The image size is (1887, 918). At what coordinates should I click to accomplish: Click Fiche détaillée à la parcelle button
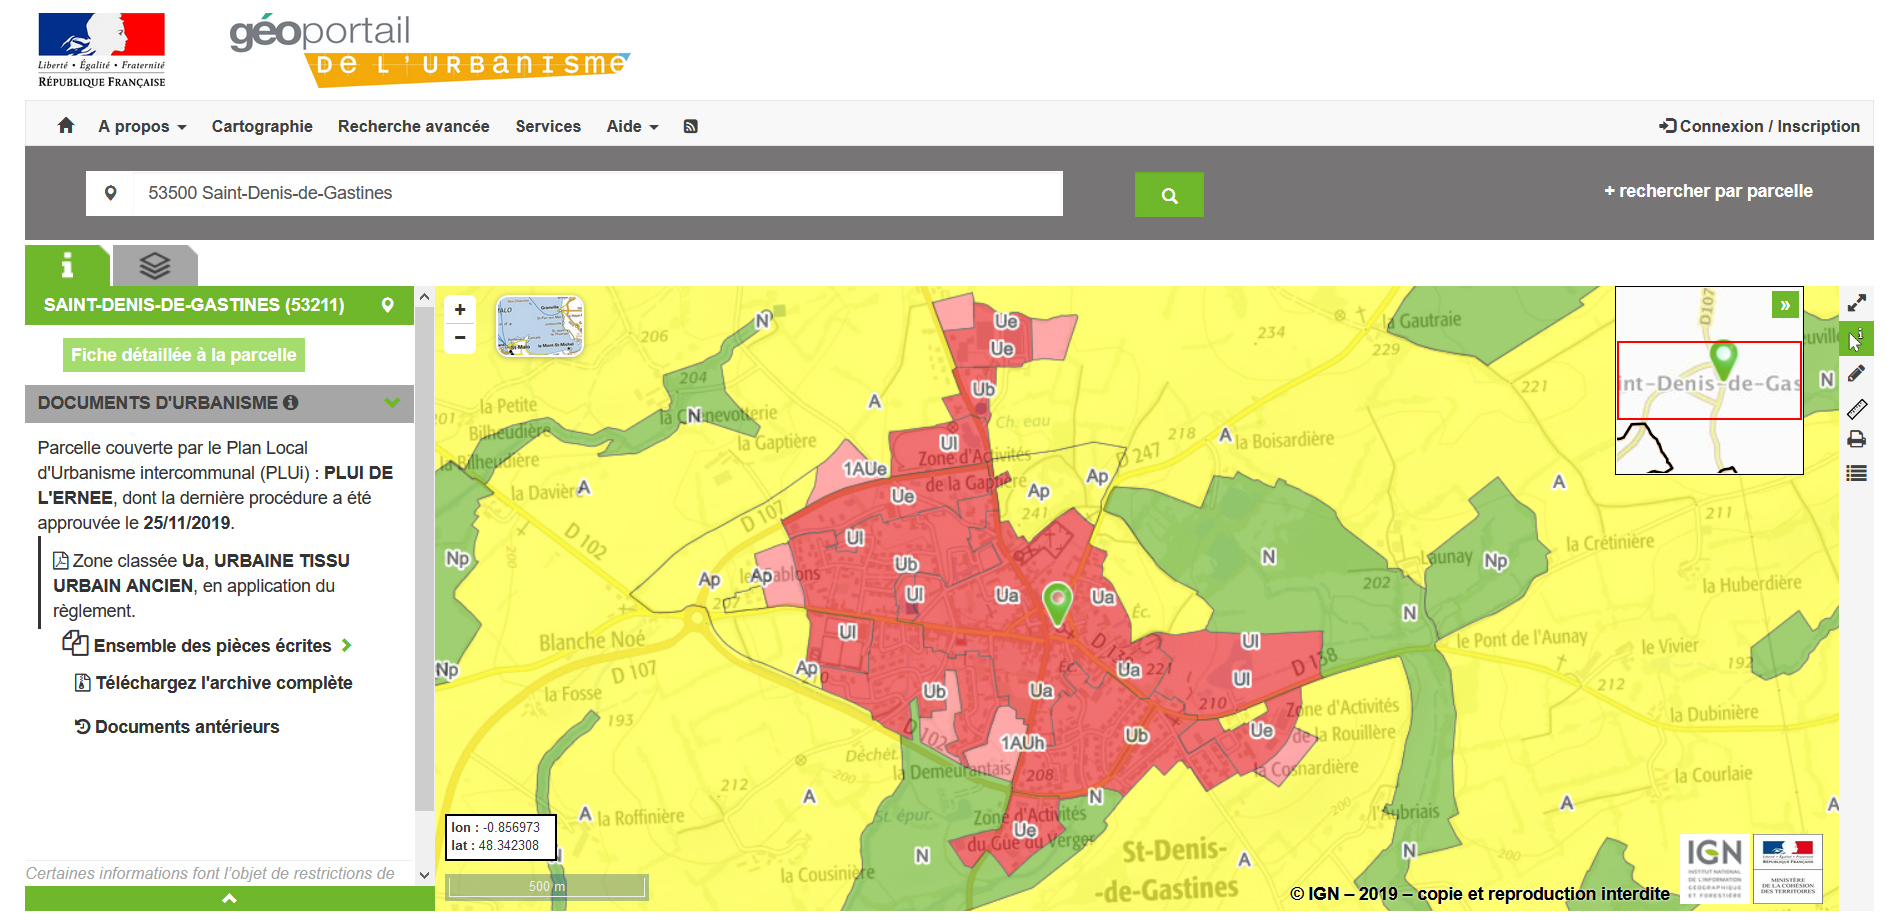pos(183,355)
